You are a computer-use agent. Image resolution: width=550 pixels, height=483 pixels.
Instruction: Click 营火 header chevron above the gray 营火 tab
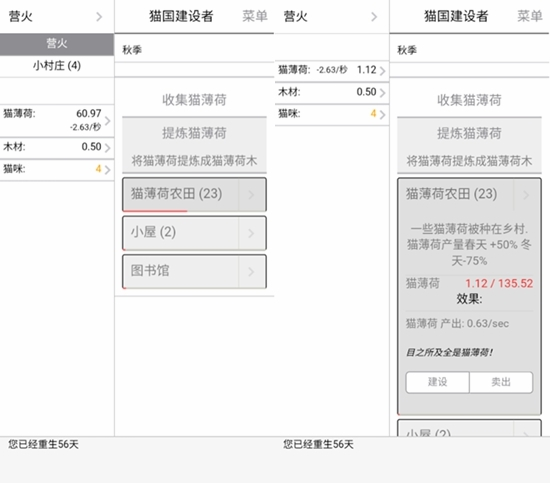(x=99, y=16)
